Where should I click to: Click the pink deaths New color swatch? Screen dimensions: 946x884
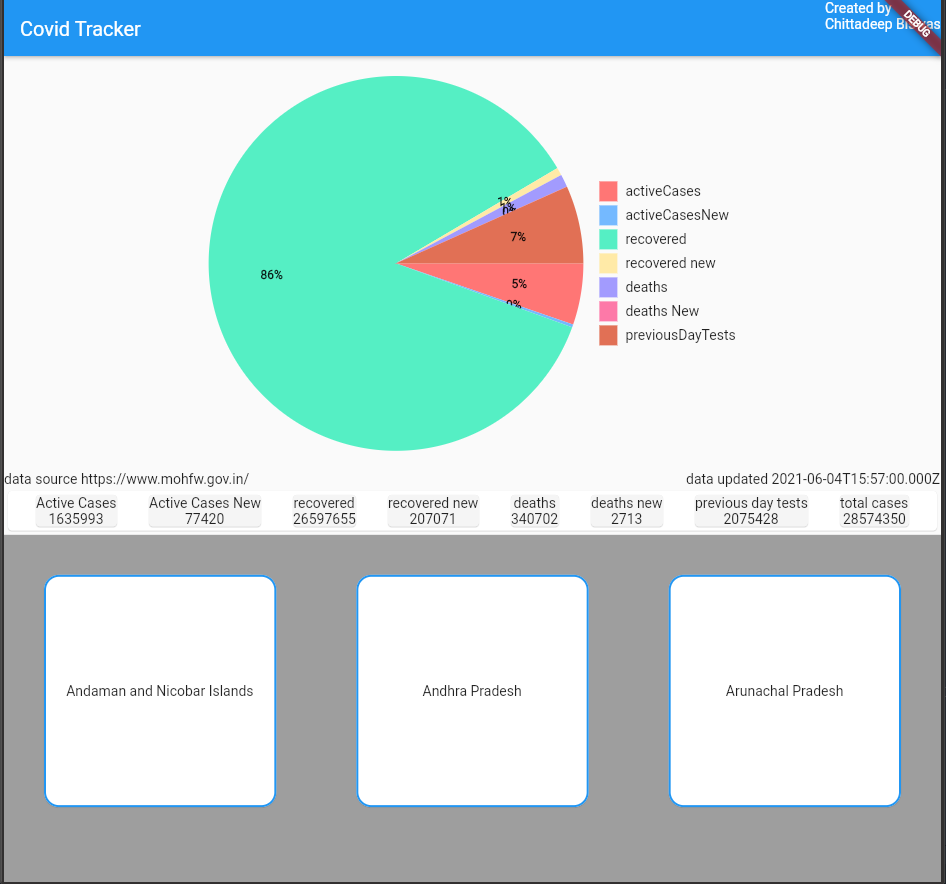[x=608, y=311]
